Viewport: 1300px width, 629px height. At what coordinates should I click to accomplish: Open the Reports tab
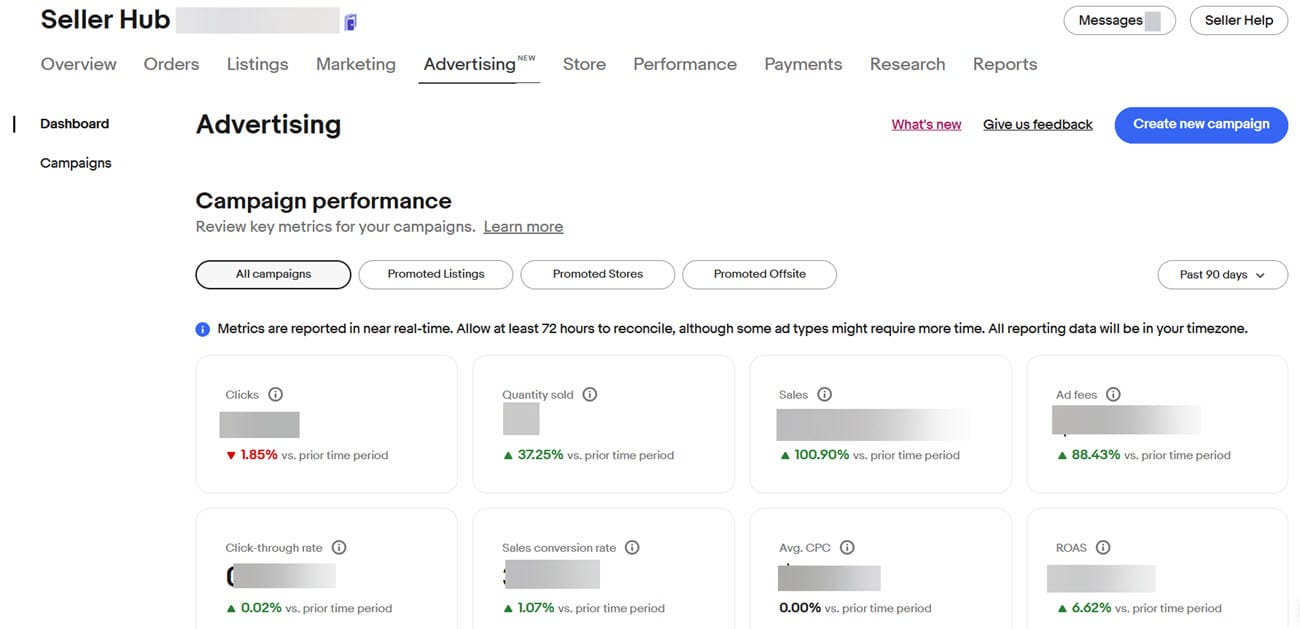[1005, 64]
